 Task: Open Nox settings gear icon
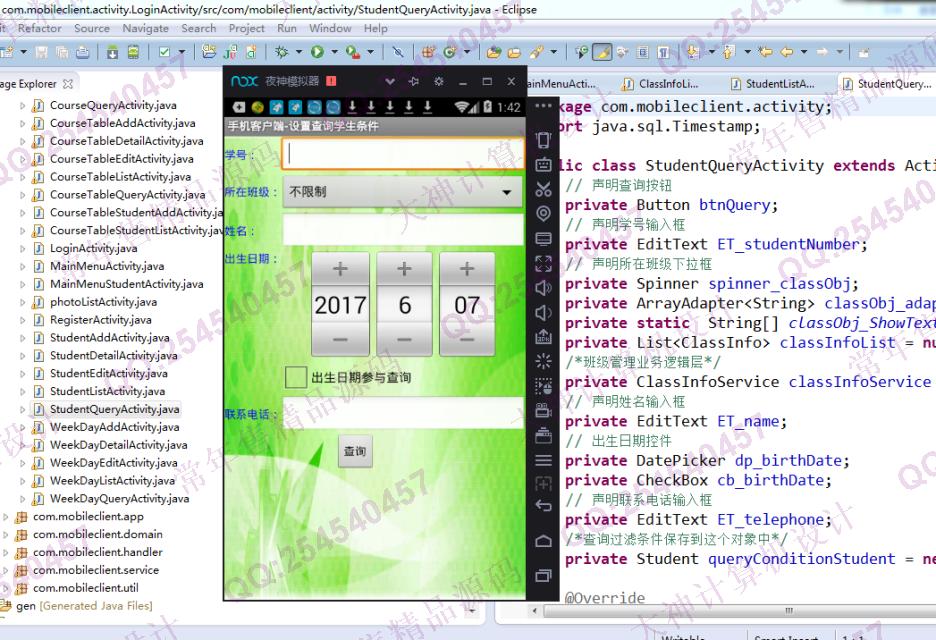439,81
